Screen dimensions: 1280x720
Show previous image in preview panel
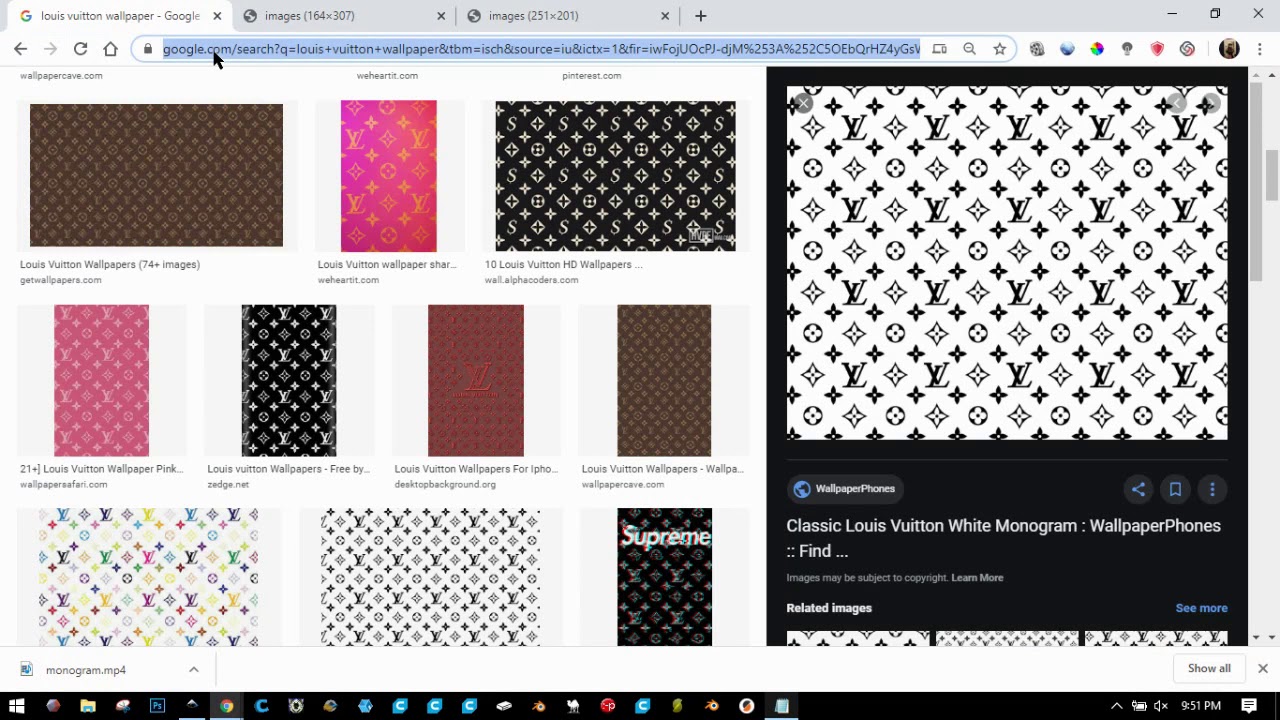(x=1177, y=103)
